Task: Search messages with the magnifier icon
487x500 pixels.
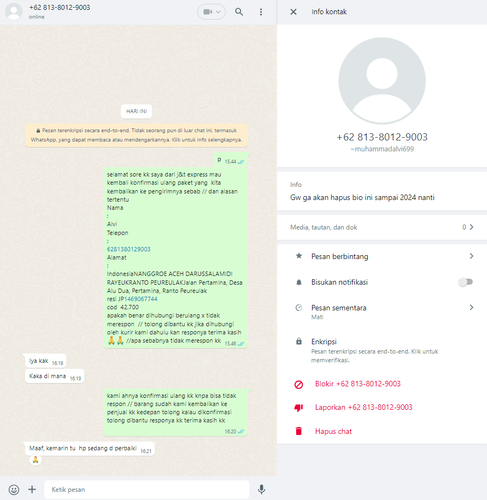Action: [239, 12]
